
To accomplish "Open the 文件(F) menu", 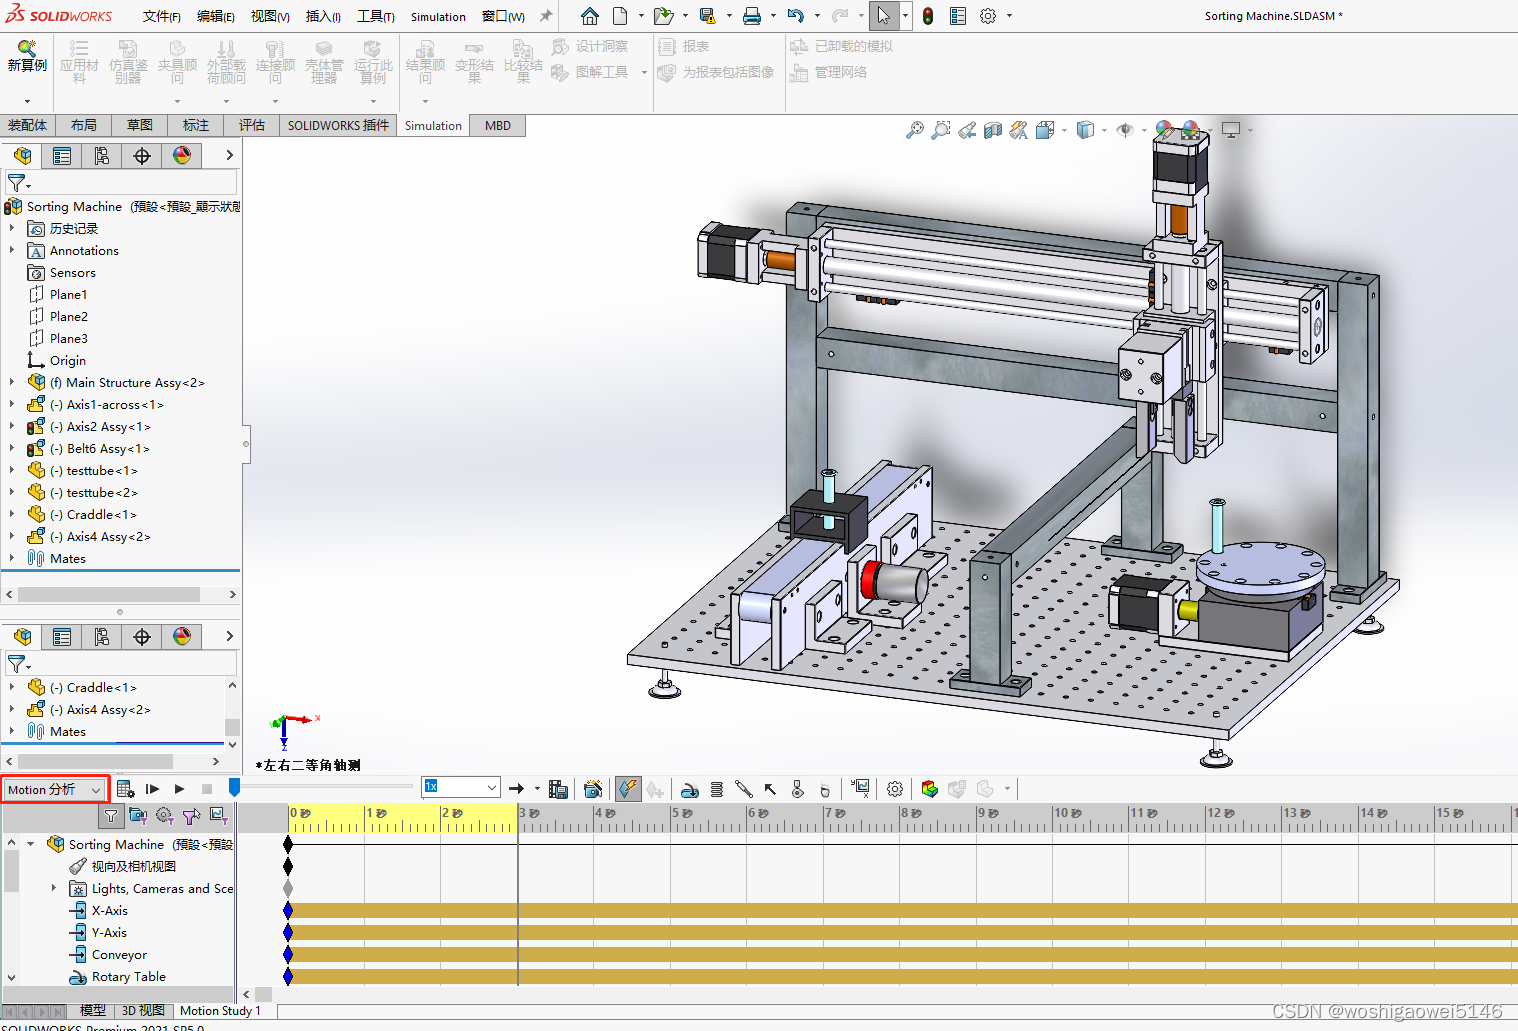I will (162, 16).
